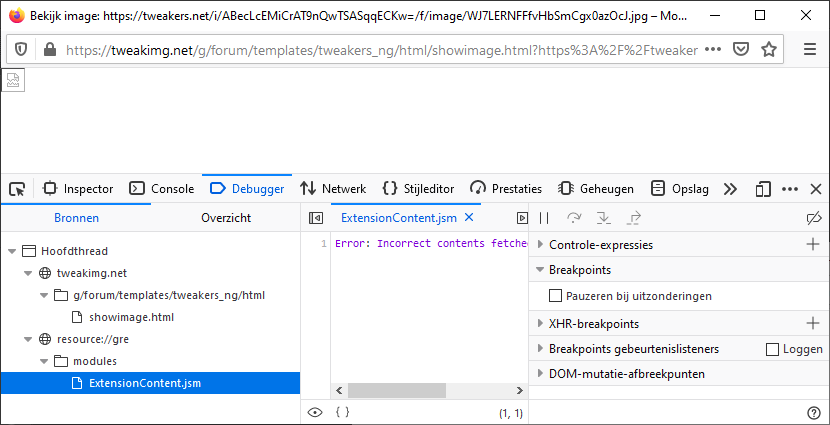Screen dimensions: 830x425
Task: Close the ExtensionContent.jsm editor tab
Action: click(x=468, y=218)
